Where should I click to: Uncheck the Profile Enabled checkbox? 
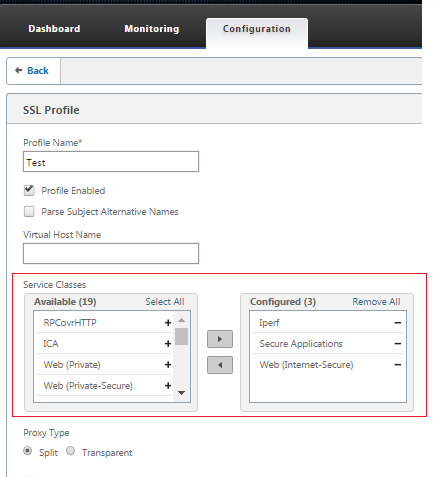(x=29, y=190)
